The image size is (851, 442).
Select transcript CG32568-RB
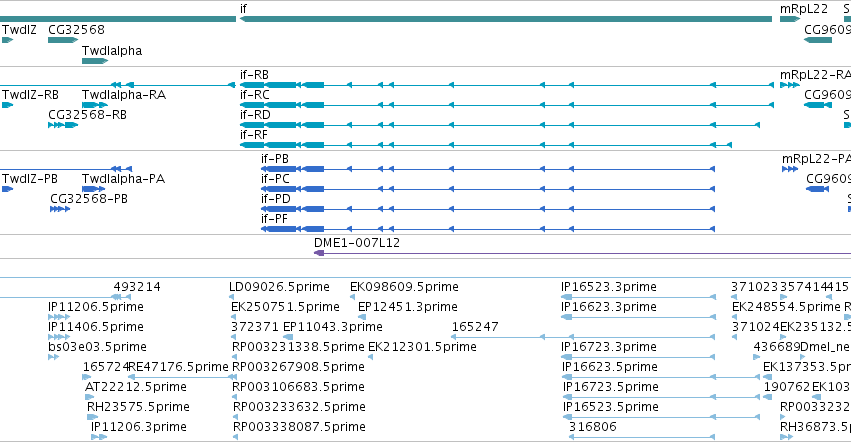click(63, 125)
